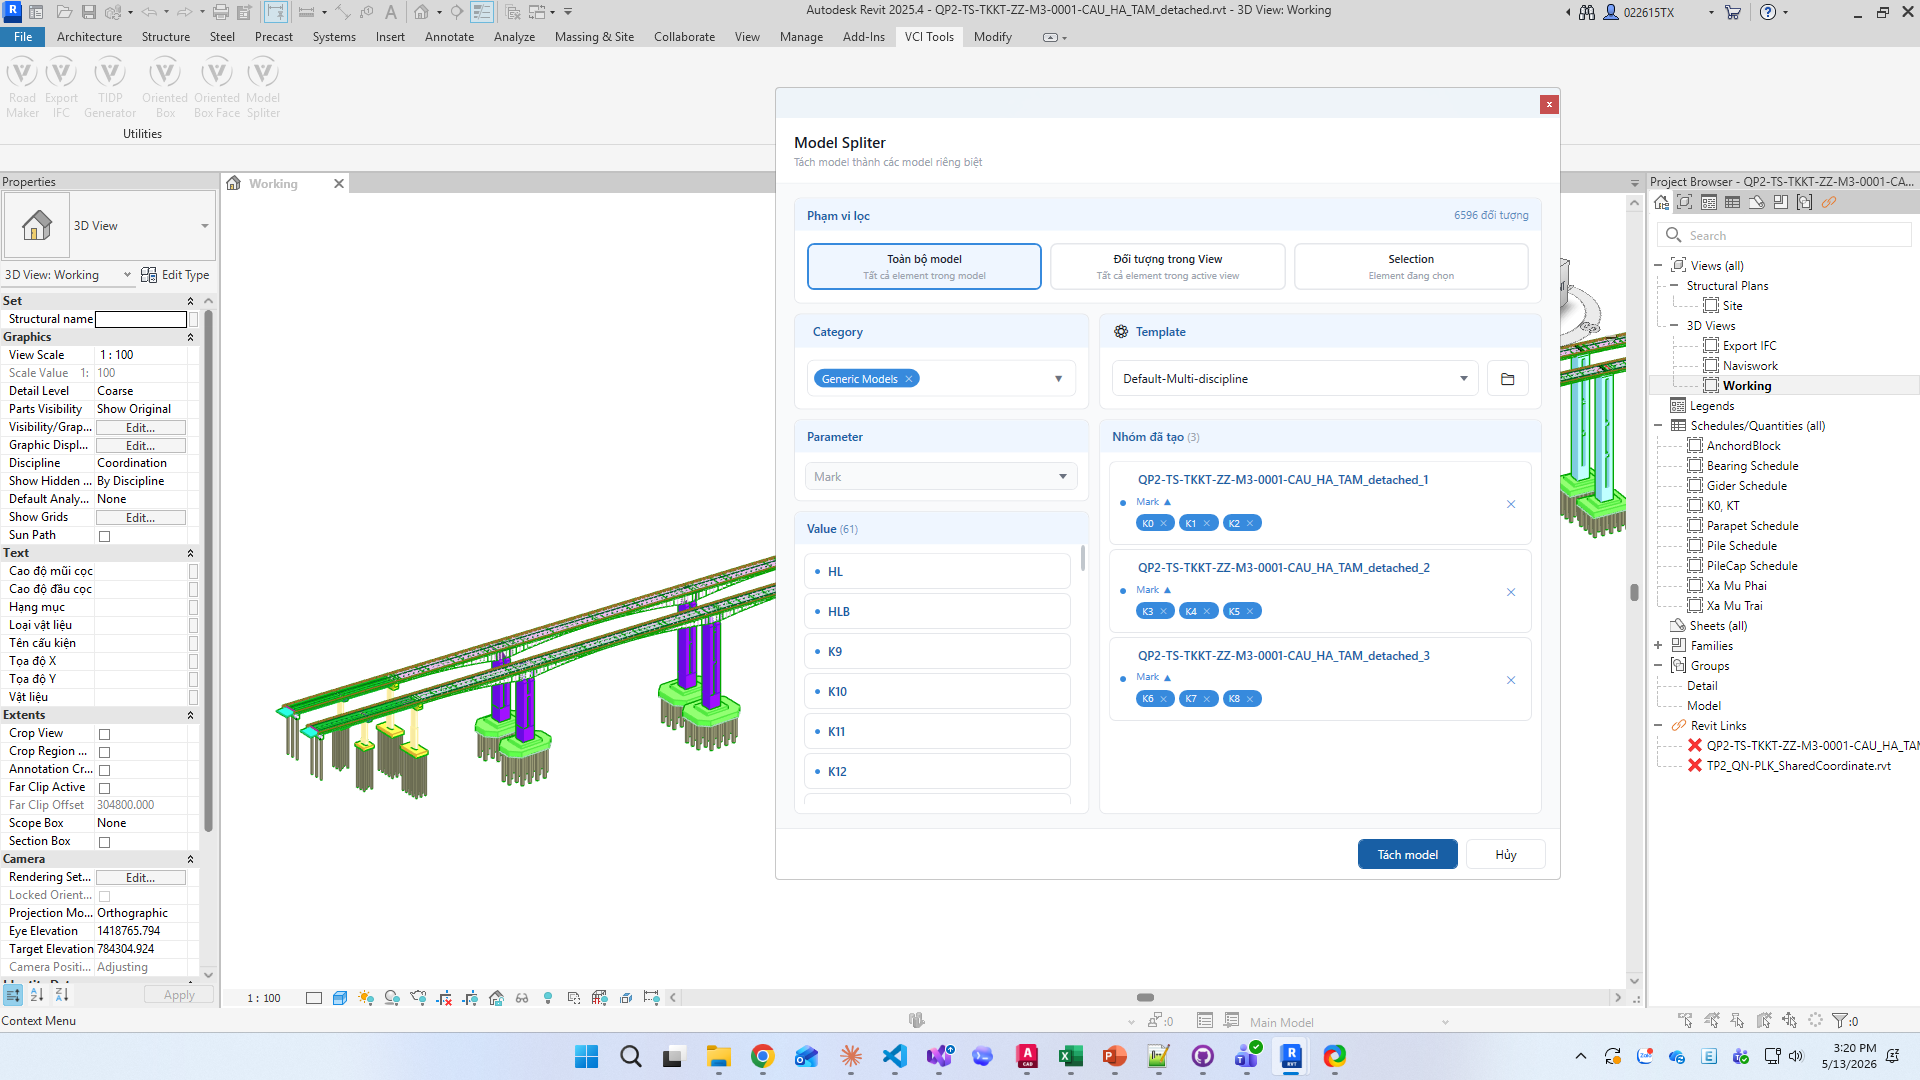Enable the Crop View checkbox
Image resolution: width=1920 pixels, height=1080 pixels.
104,734
